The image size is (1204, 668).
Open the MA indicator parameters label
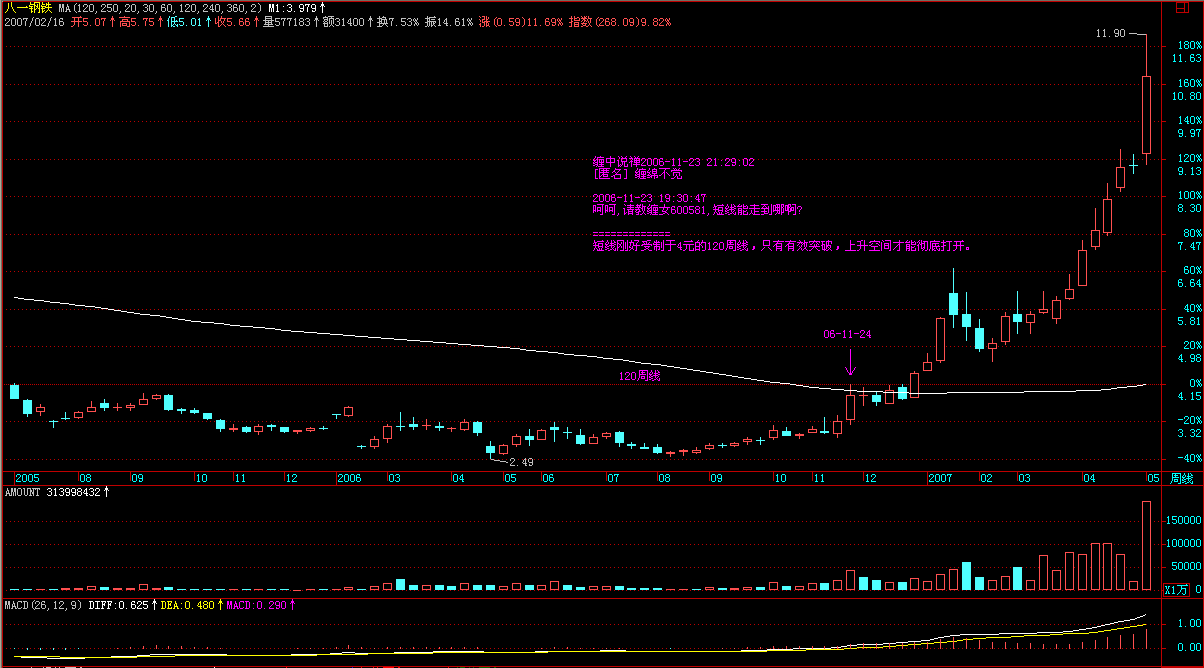pos(160,8)
